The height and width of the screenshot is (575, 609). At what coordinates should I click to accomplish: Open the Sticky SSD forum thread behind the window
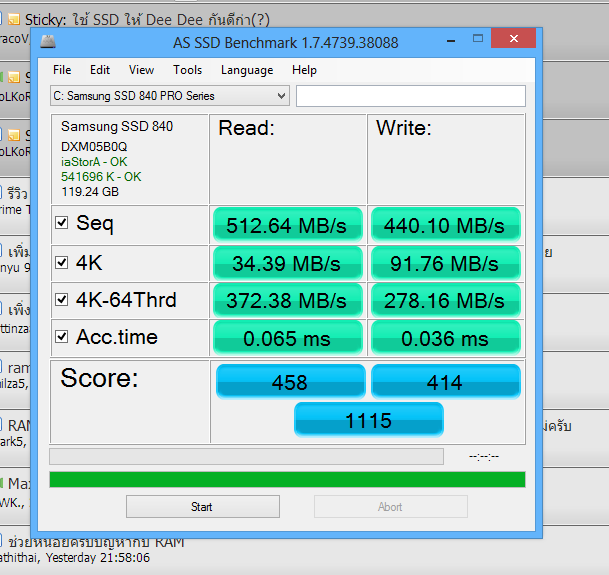147,19
